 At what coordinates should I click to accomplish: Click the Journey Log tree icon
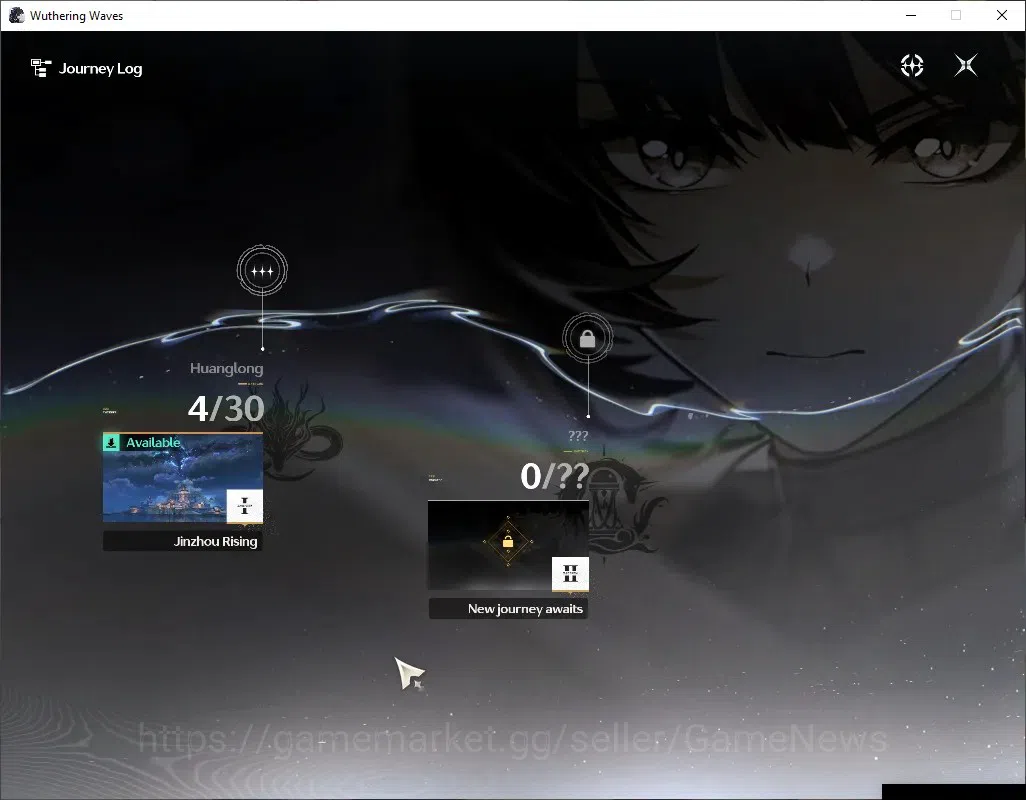pos(41,68)
